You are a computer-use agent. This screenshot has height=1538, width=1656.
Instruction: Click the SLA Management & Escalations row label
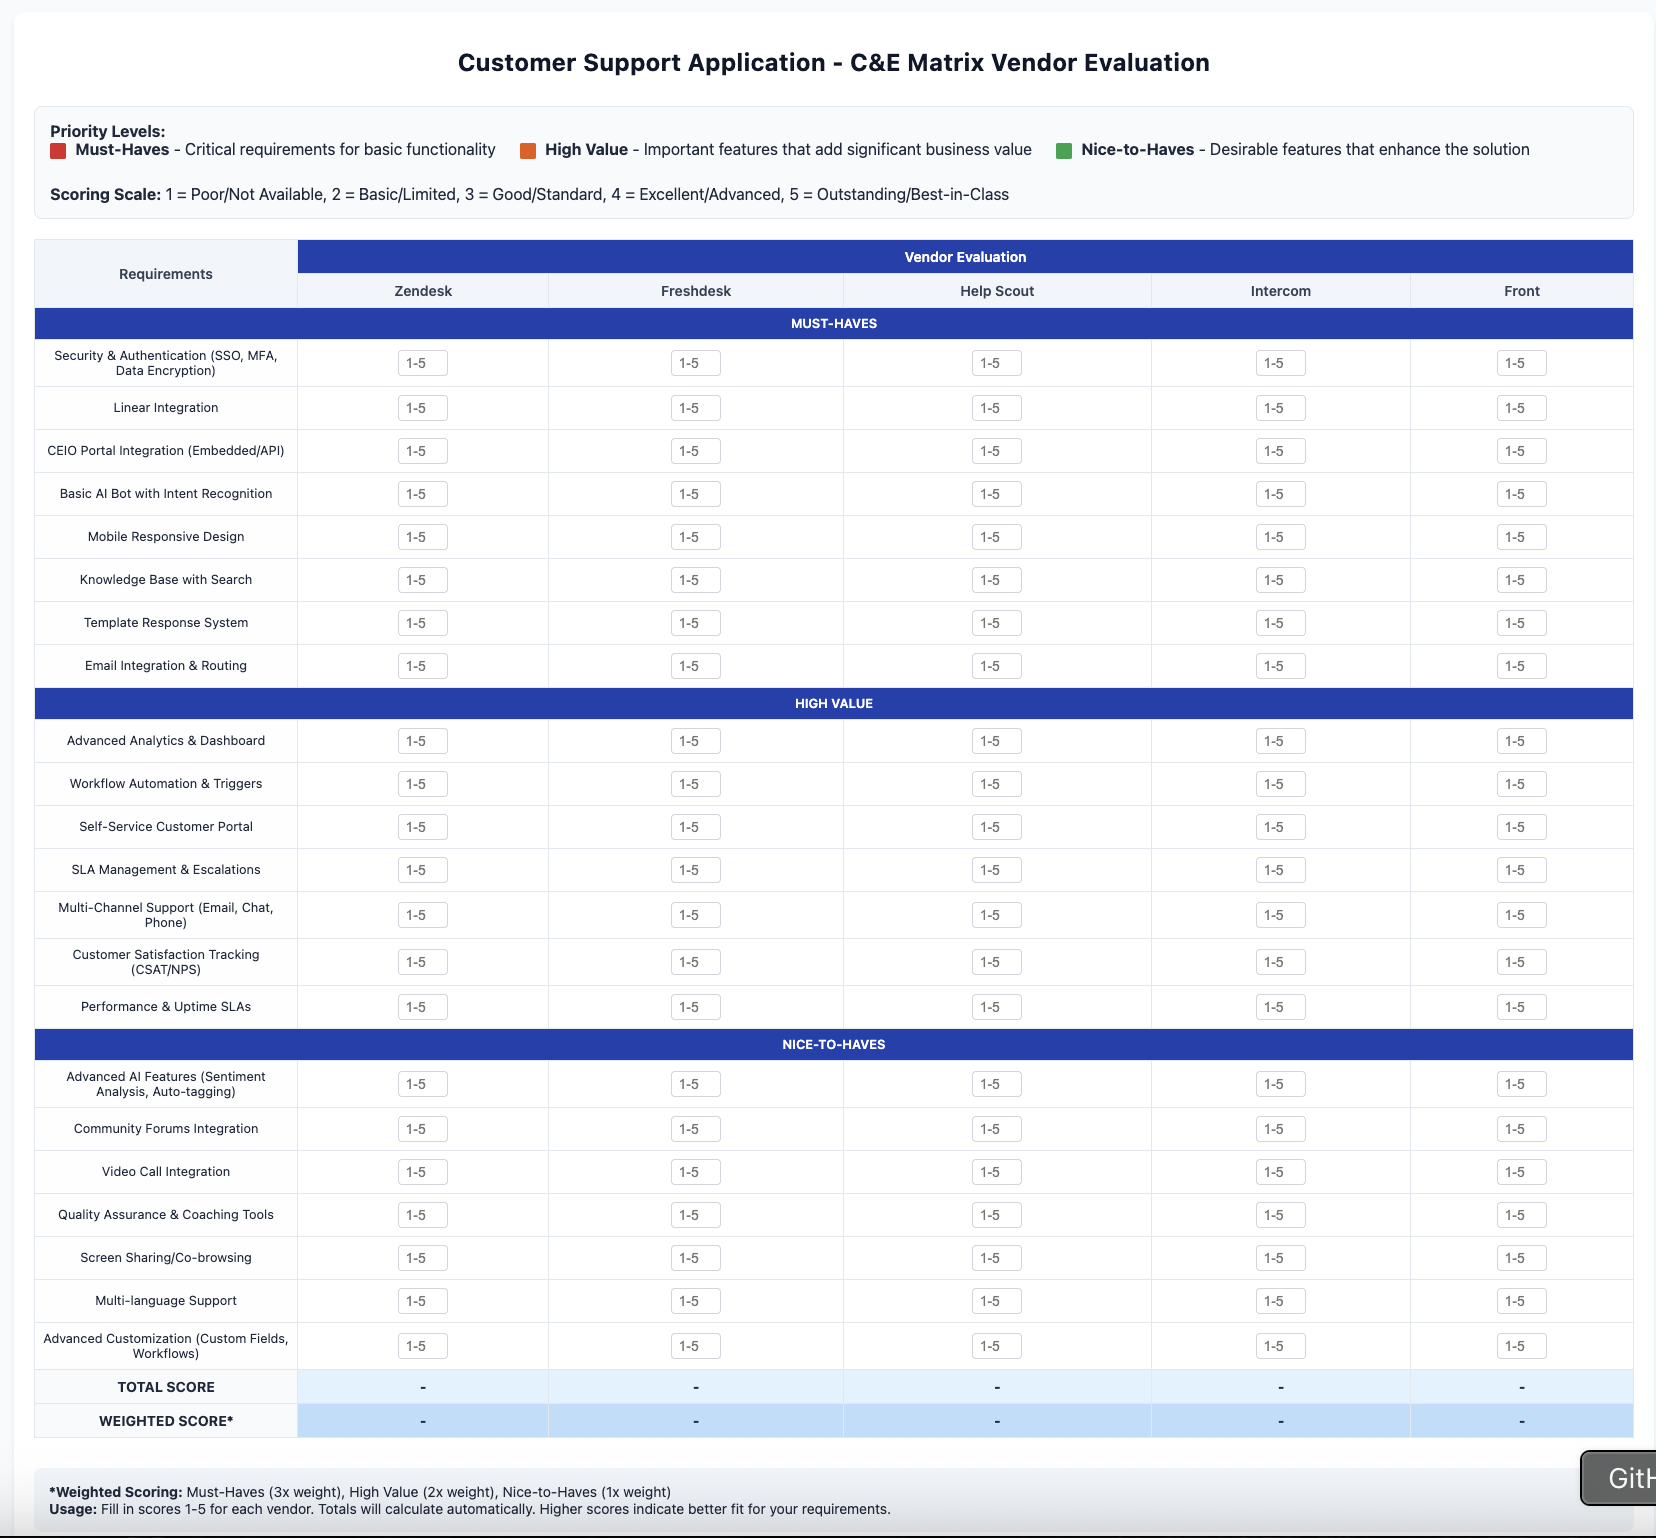click(166, 870)
